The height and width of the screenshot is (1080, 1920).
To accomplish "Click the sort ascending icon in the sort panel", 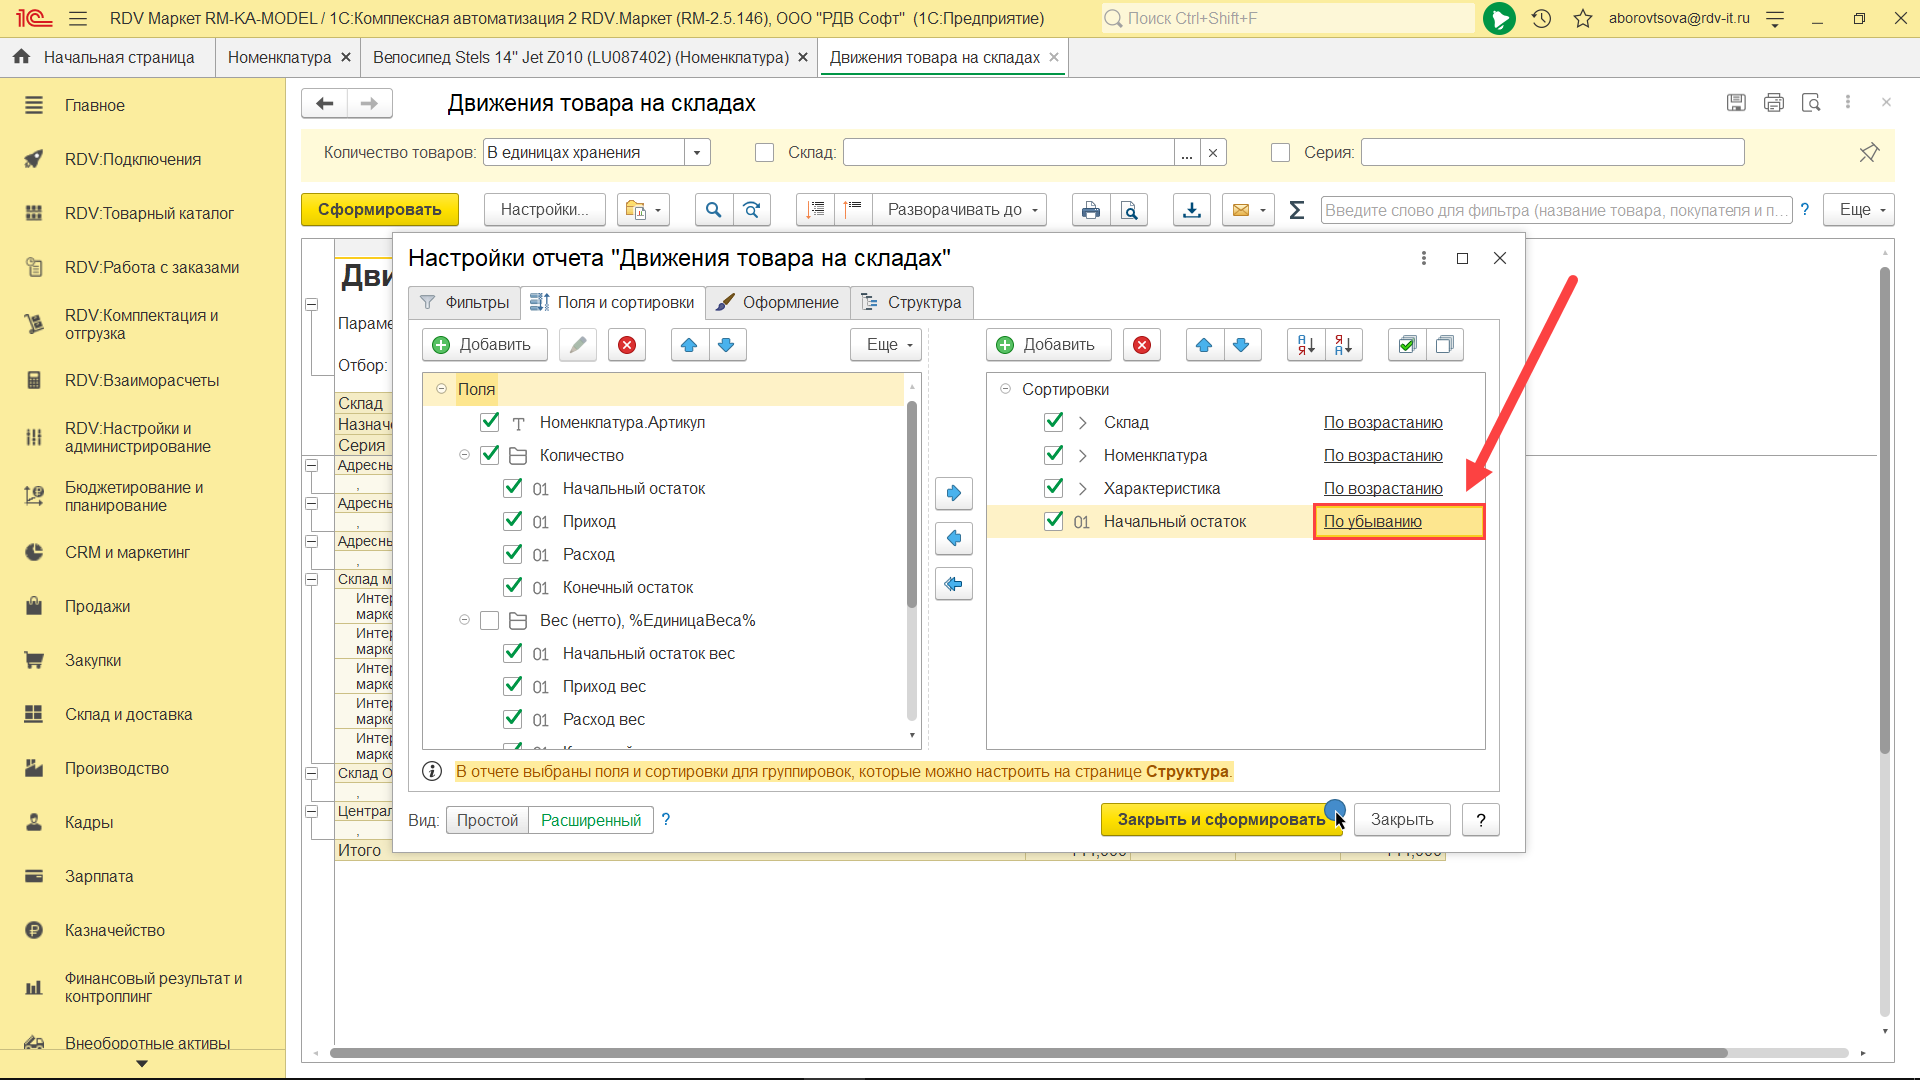I will (x=1306, y=345).
